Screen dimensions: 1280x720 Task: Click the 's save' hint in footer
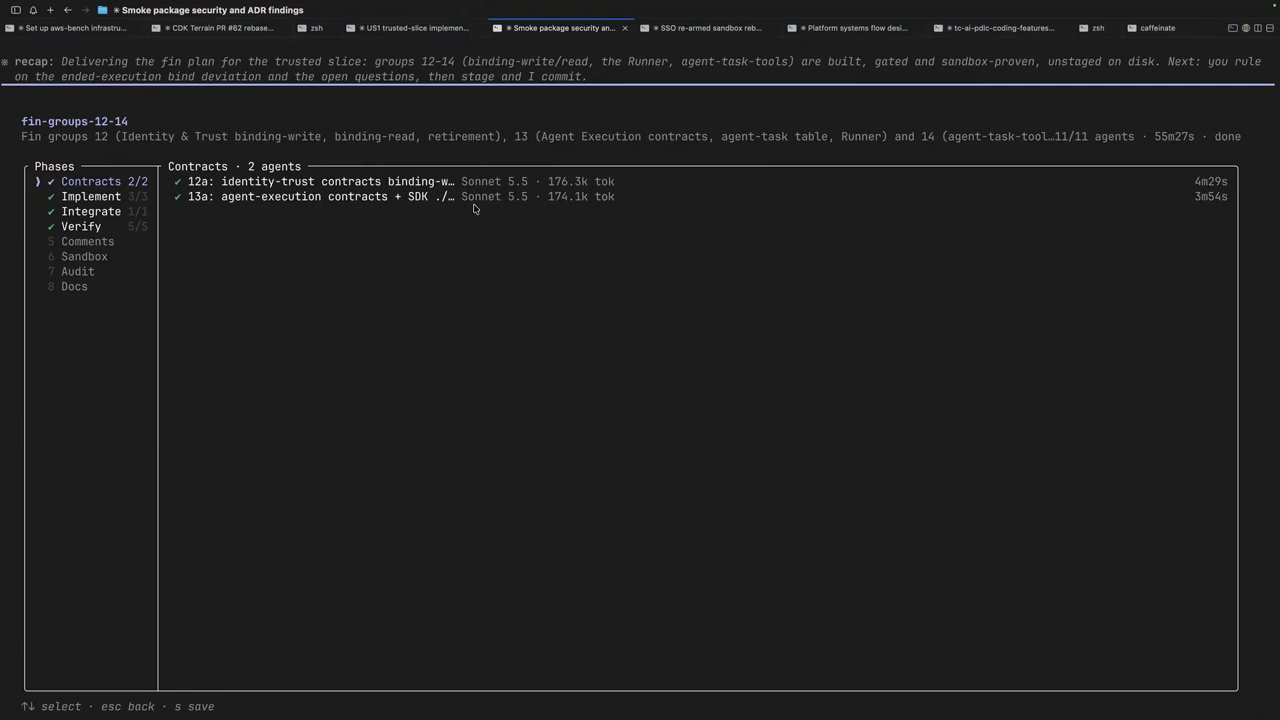pos(195,707)
